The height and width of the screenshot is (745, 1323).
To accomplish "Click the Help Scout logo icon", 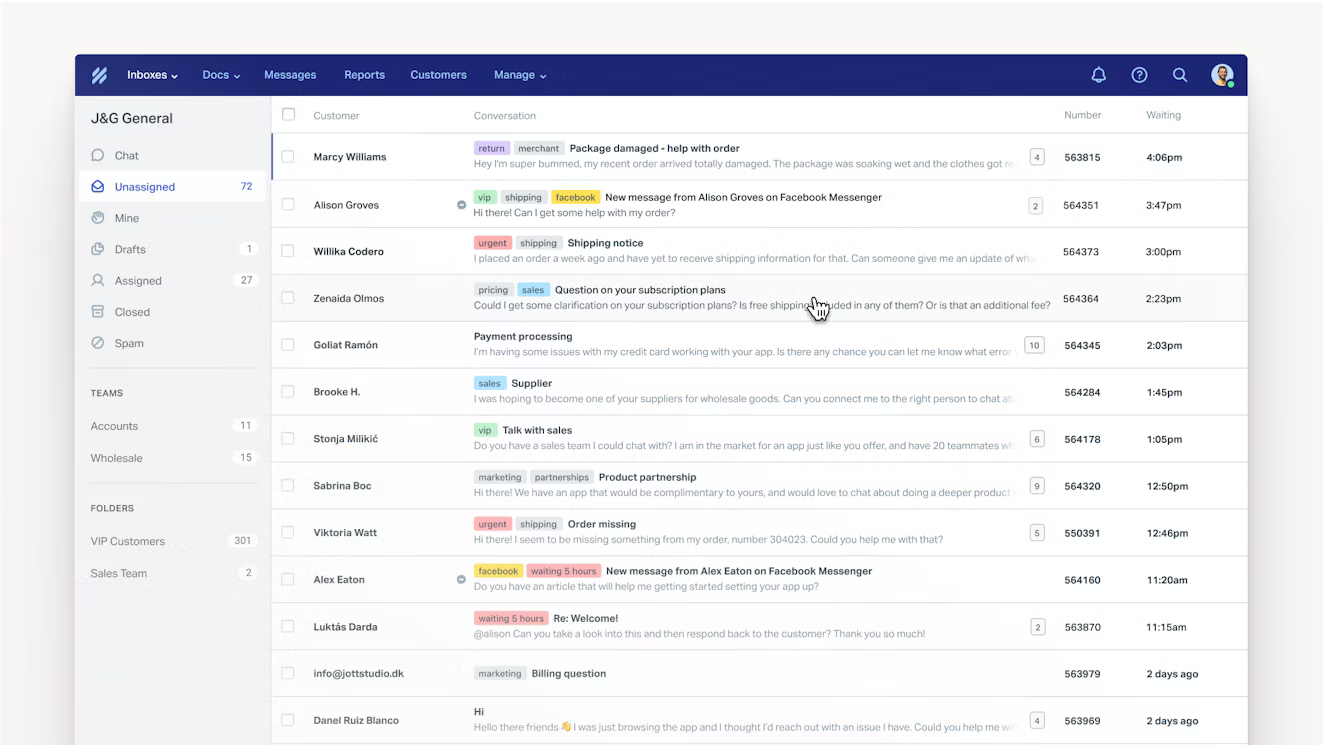I will coord(98,74).
